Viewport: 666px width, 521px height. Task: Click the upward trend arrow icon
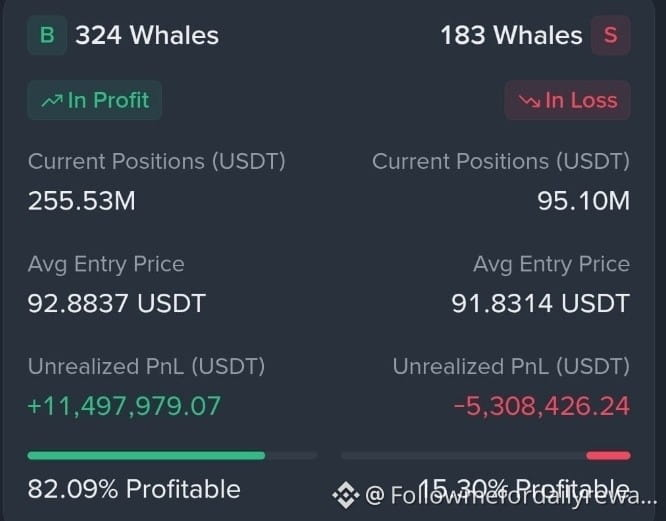pos(52,101)
